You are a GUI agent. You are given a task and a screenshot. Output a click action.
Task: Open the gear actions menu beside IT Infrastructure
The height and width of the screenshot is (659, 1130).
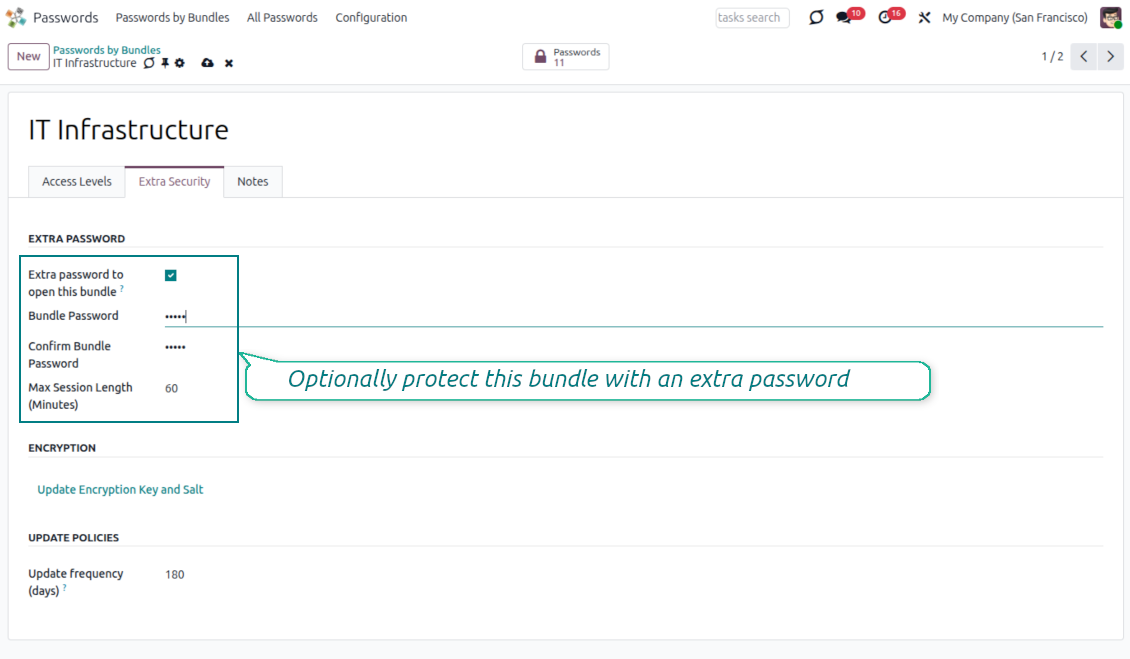[180, 63]
